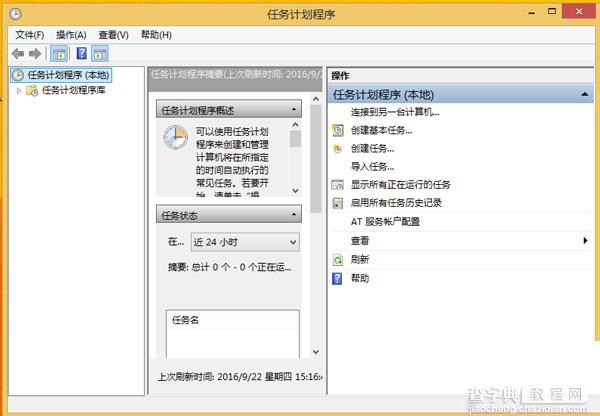Screen dimensions: 600x416
Task: Click the 帮助 action text
Action: [x=360, y=278]
